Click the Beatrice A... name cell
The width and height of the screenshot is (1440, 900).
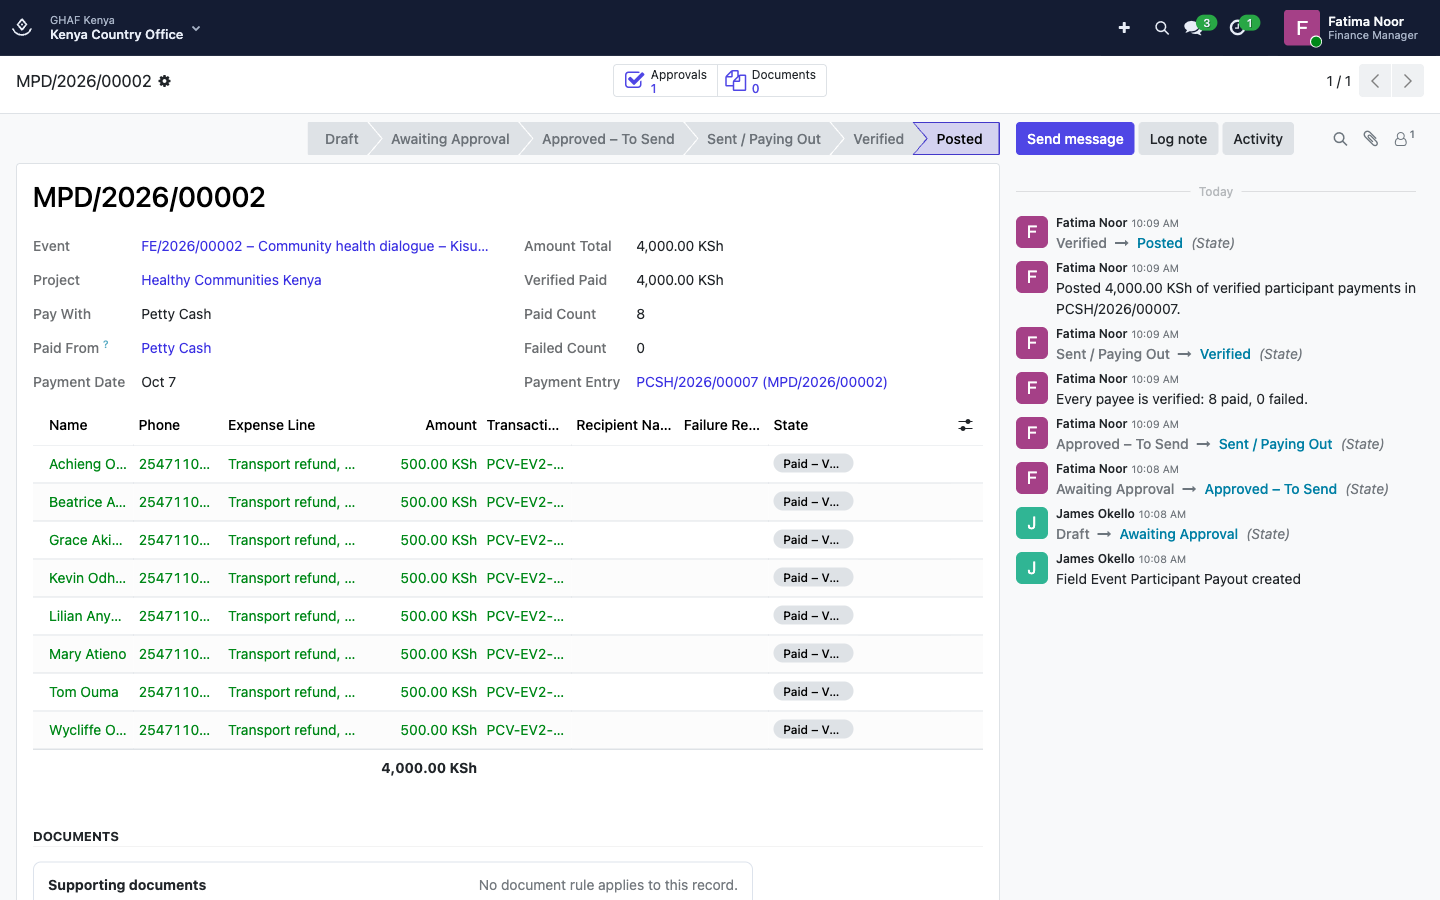pyautogui.click(x=87, y=502)
